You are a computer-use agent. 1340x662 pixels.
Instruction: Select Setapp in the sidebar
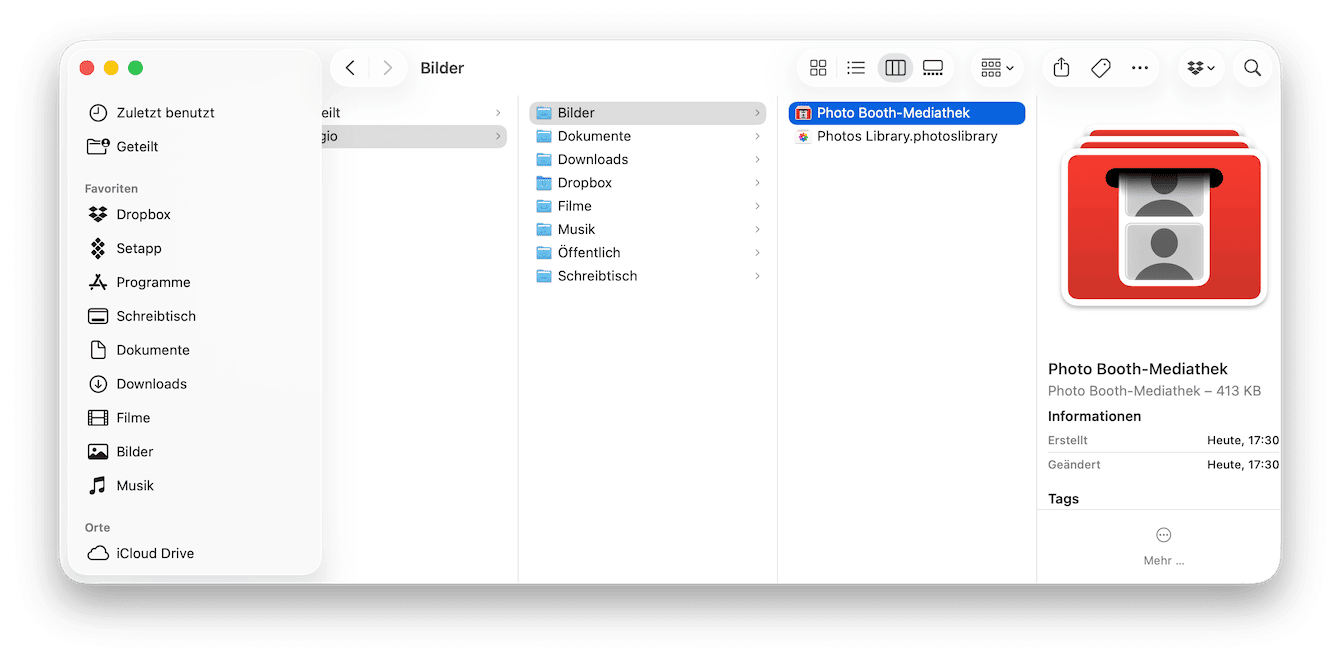[x=142, y=248]
